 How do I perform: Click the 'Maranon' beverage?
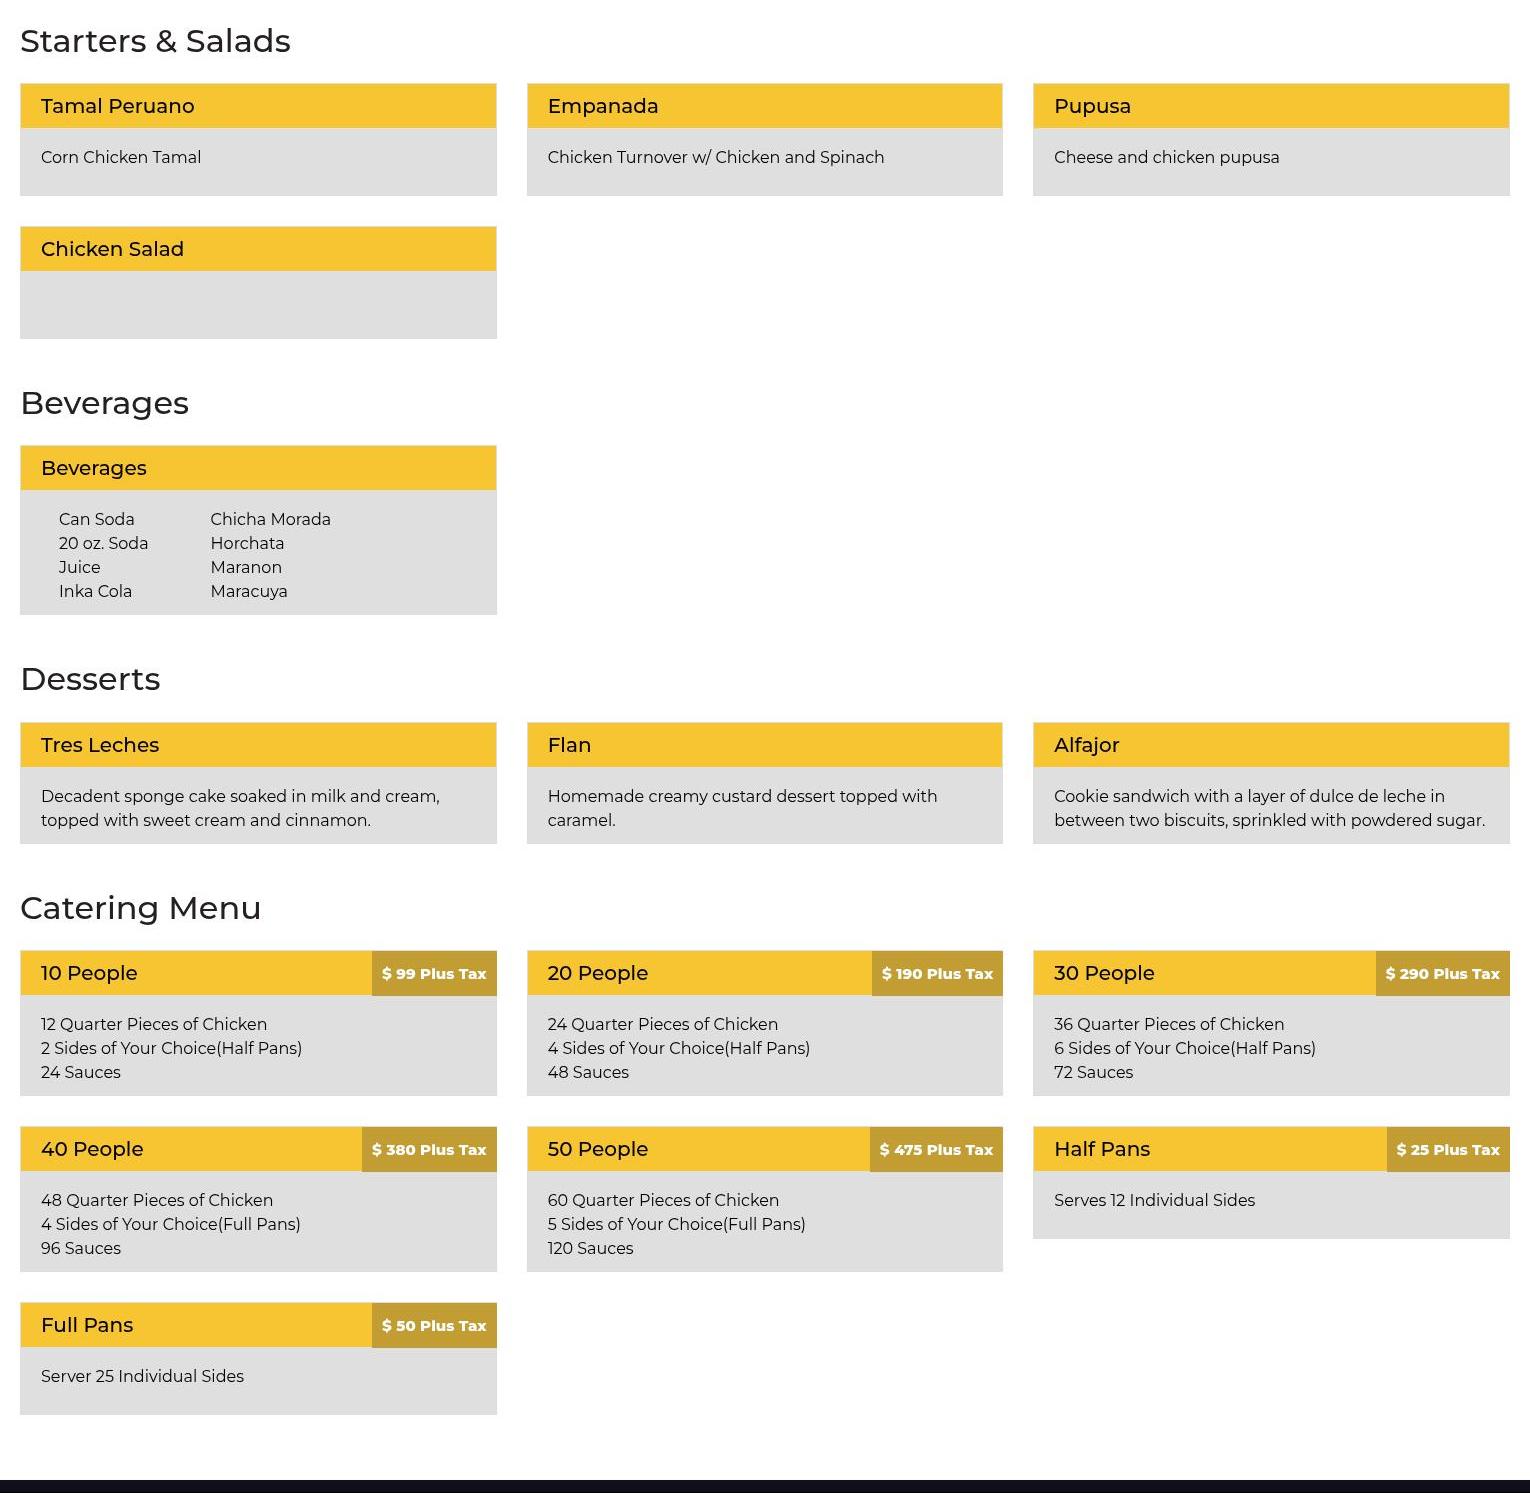[246, 567]
